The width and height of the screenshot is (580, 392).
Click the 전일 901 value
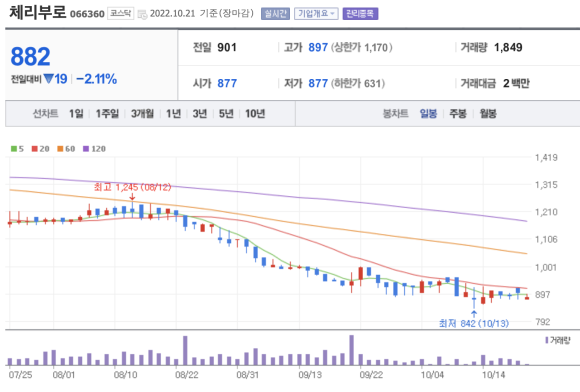point(227,47)
